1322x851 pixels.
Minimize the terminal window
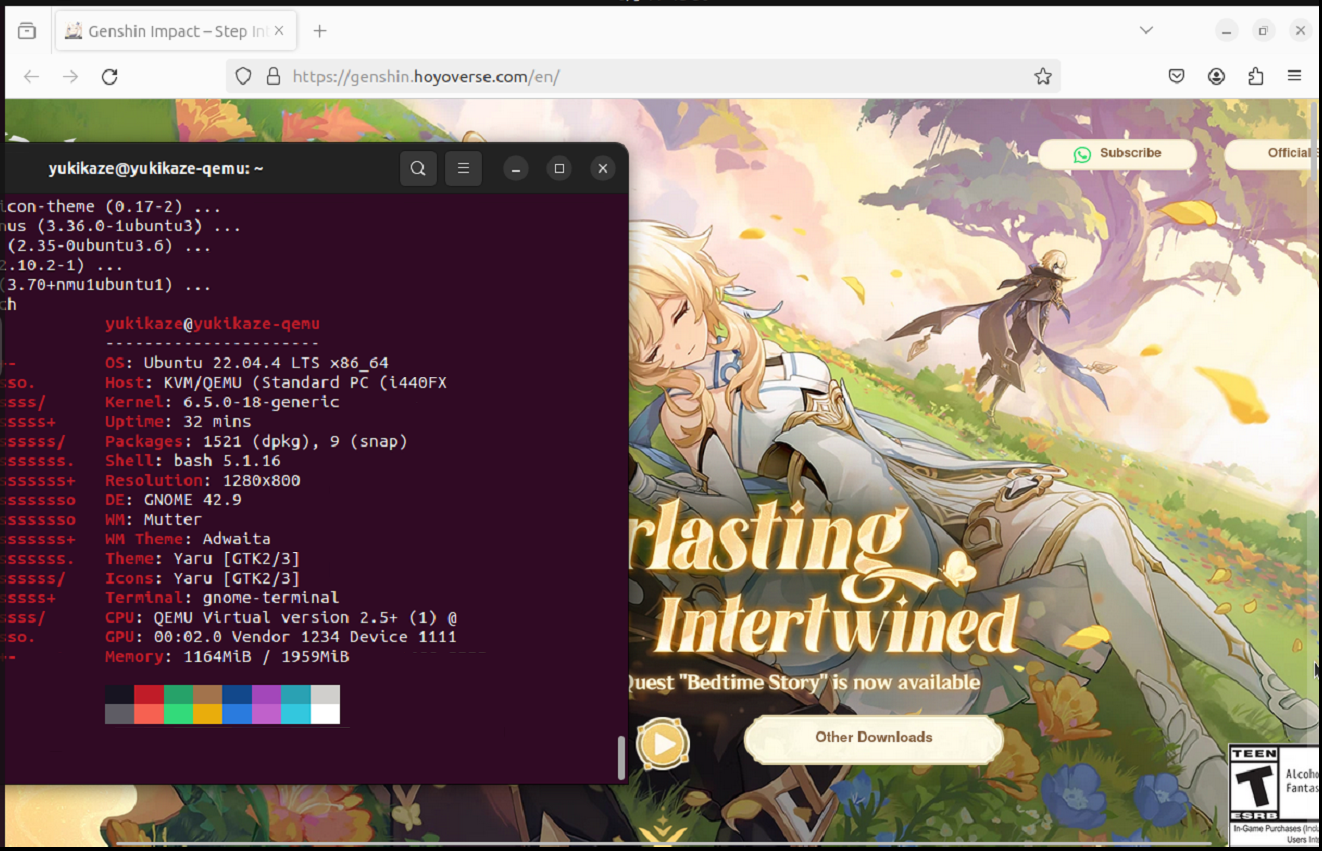click(516, 169)
